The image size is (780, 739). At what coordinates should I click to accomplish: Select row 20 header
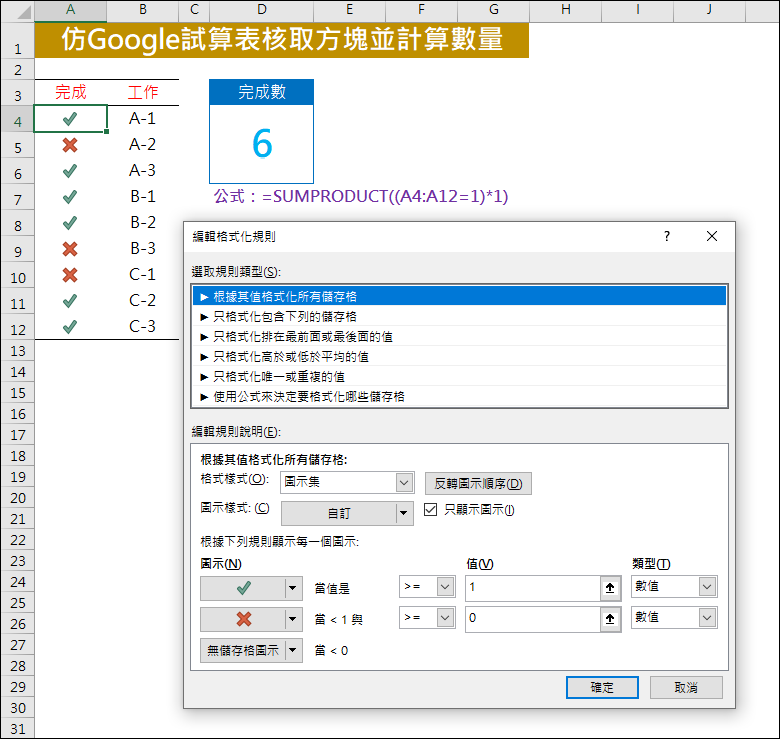point(17,498)
